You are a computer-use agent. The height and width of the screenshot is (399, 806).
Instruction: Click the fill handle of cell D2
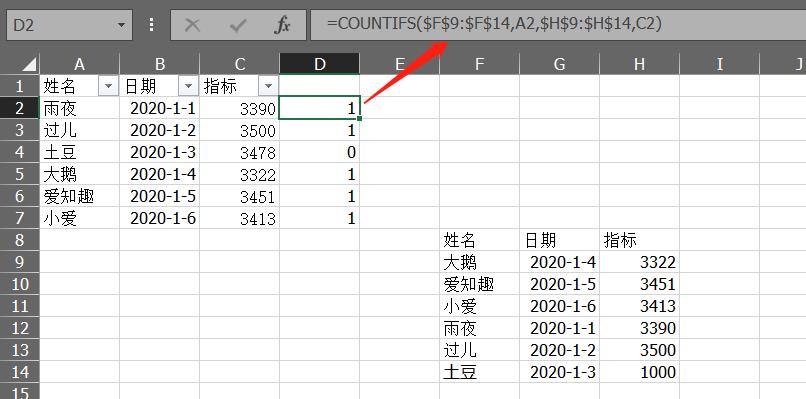[x=359, y=119]
